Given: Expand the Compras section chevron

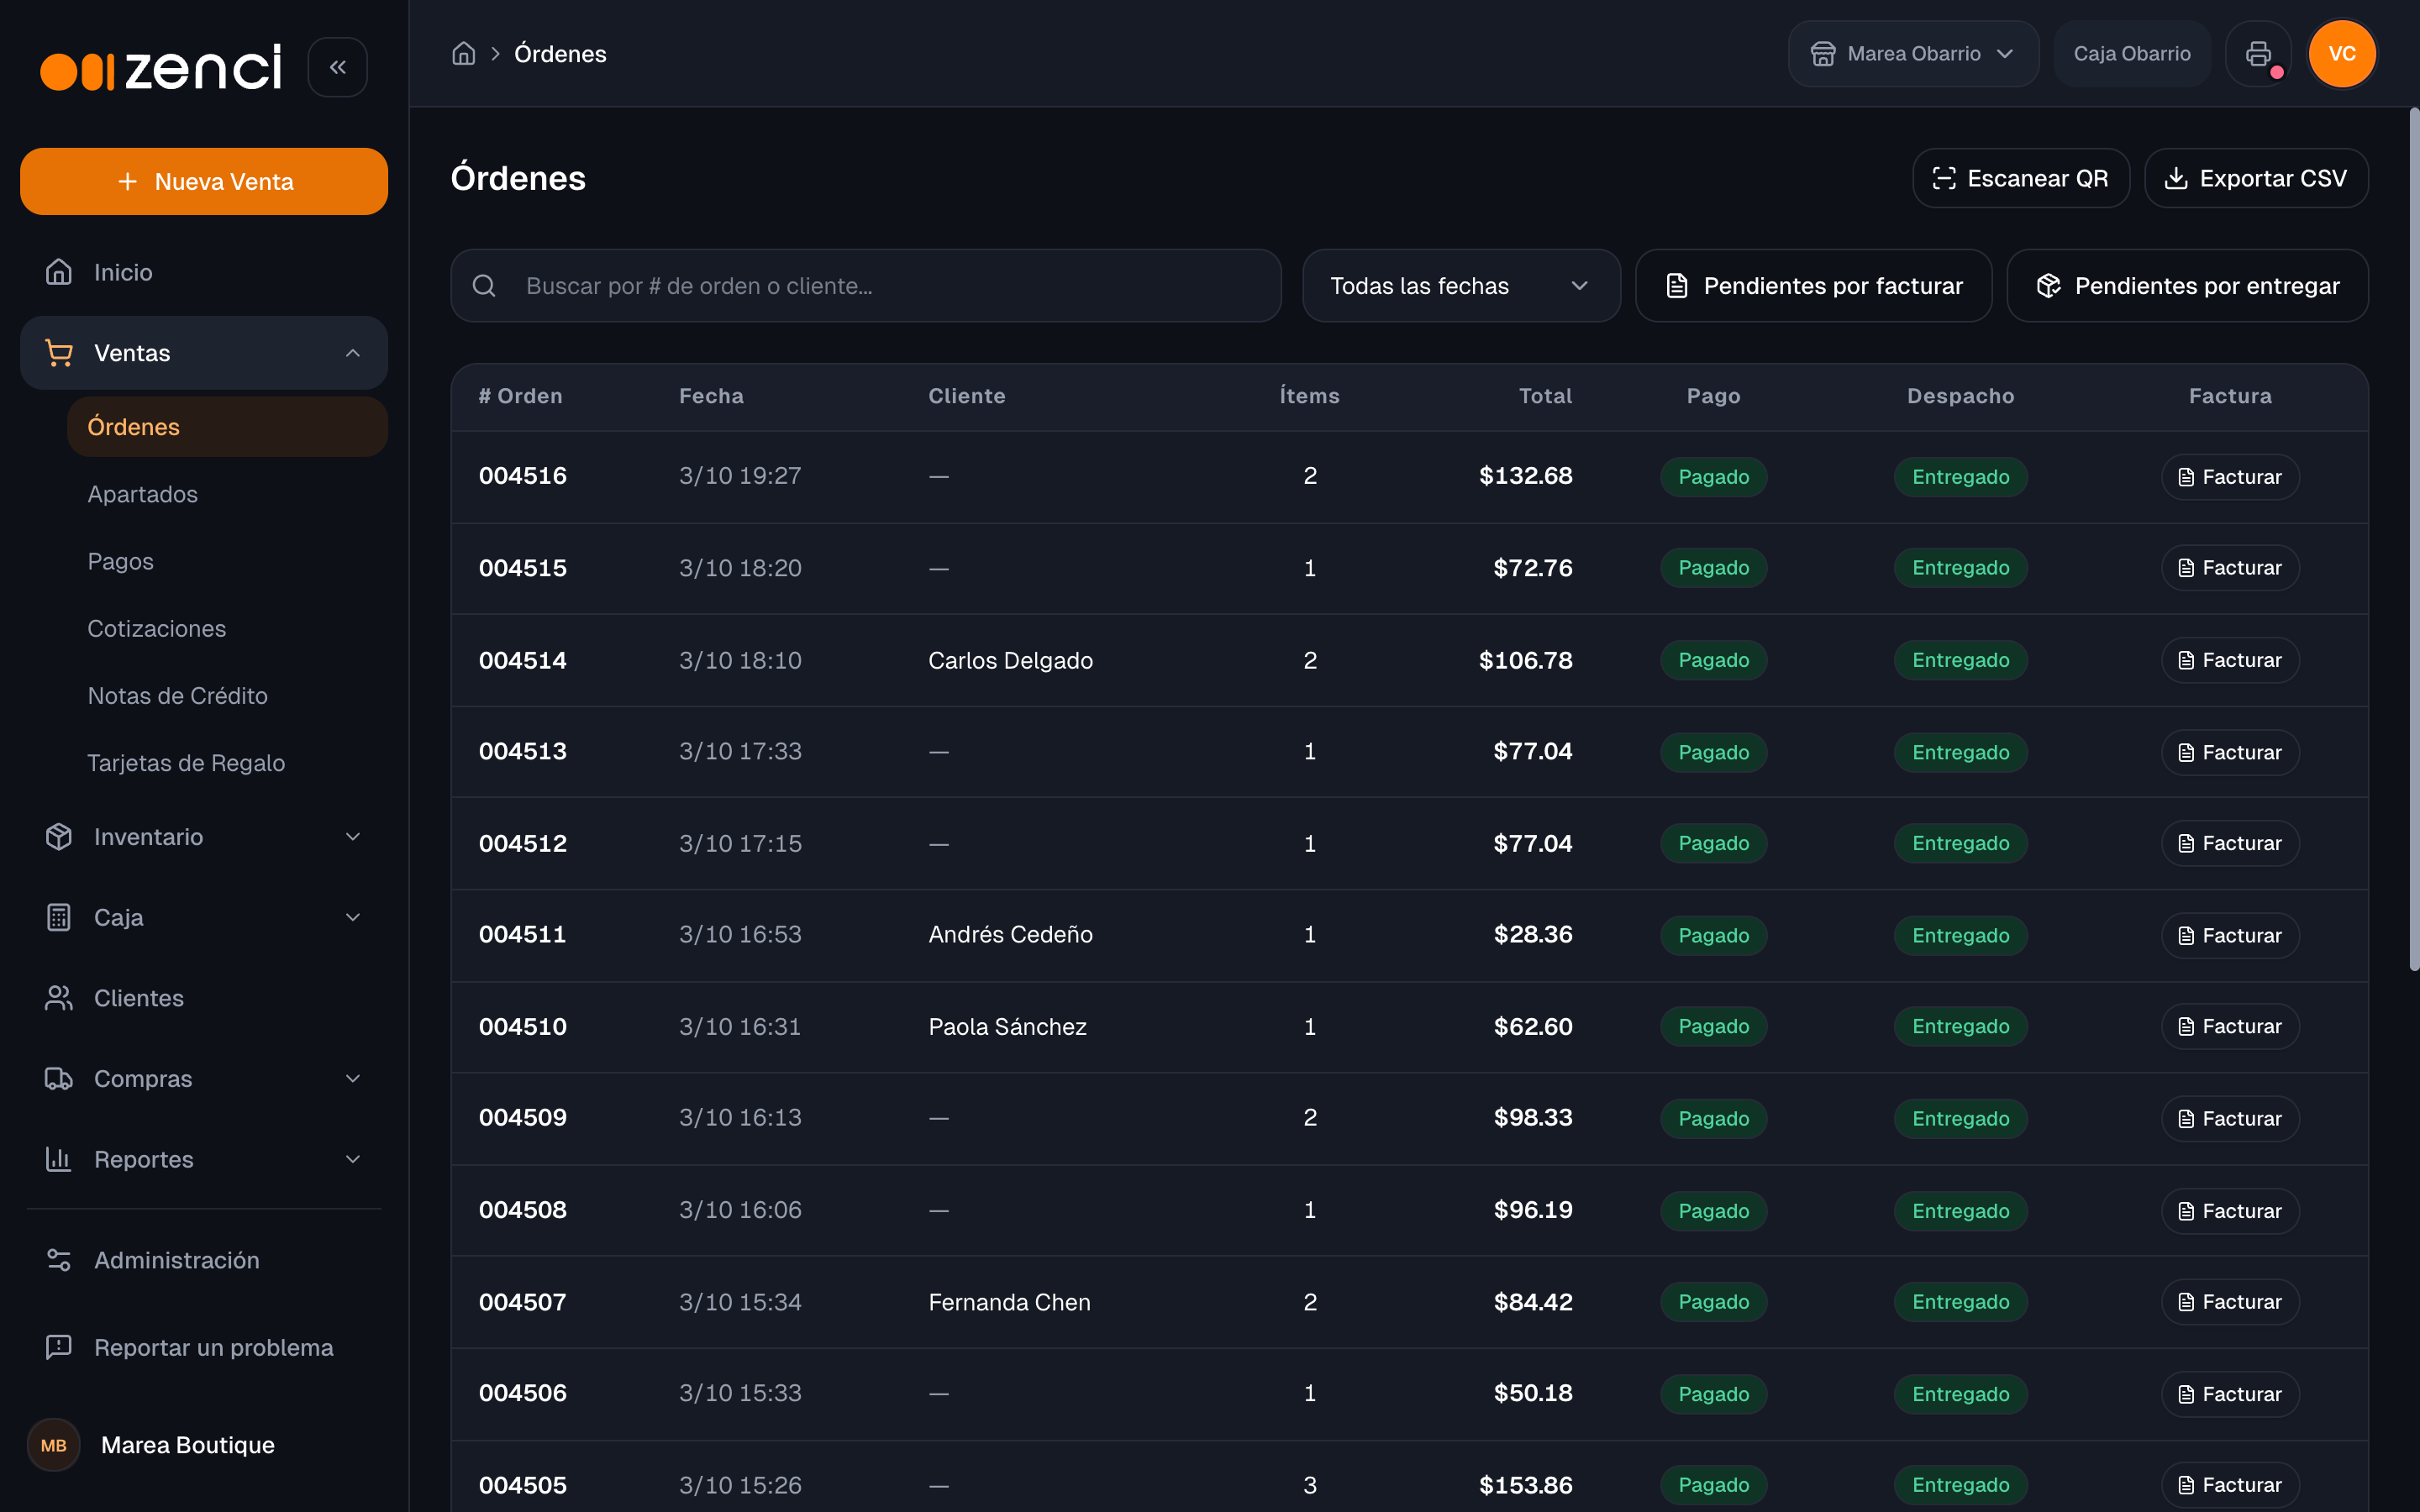Looking at the screenshot, I should [353, 1079].
